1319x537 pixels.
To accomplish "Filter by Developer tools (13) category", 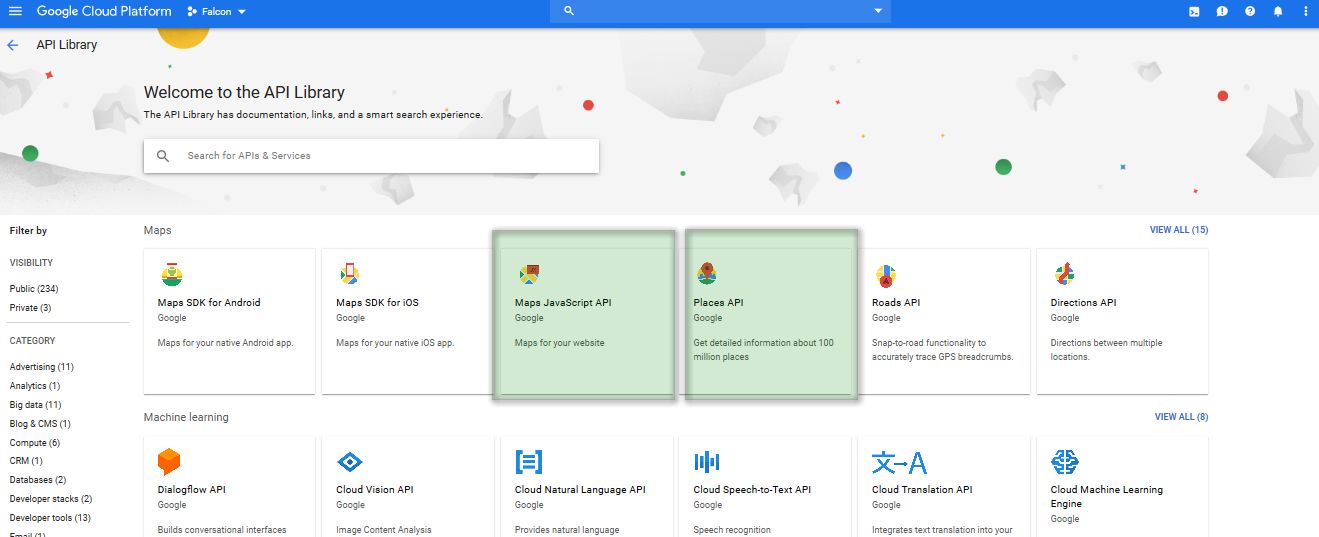I will tap(50, 518).
